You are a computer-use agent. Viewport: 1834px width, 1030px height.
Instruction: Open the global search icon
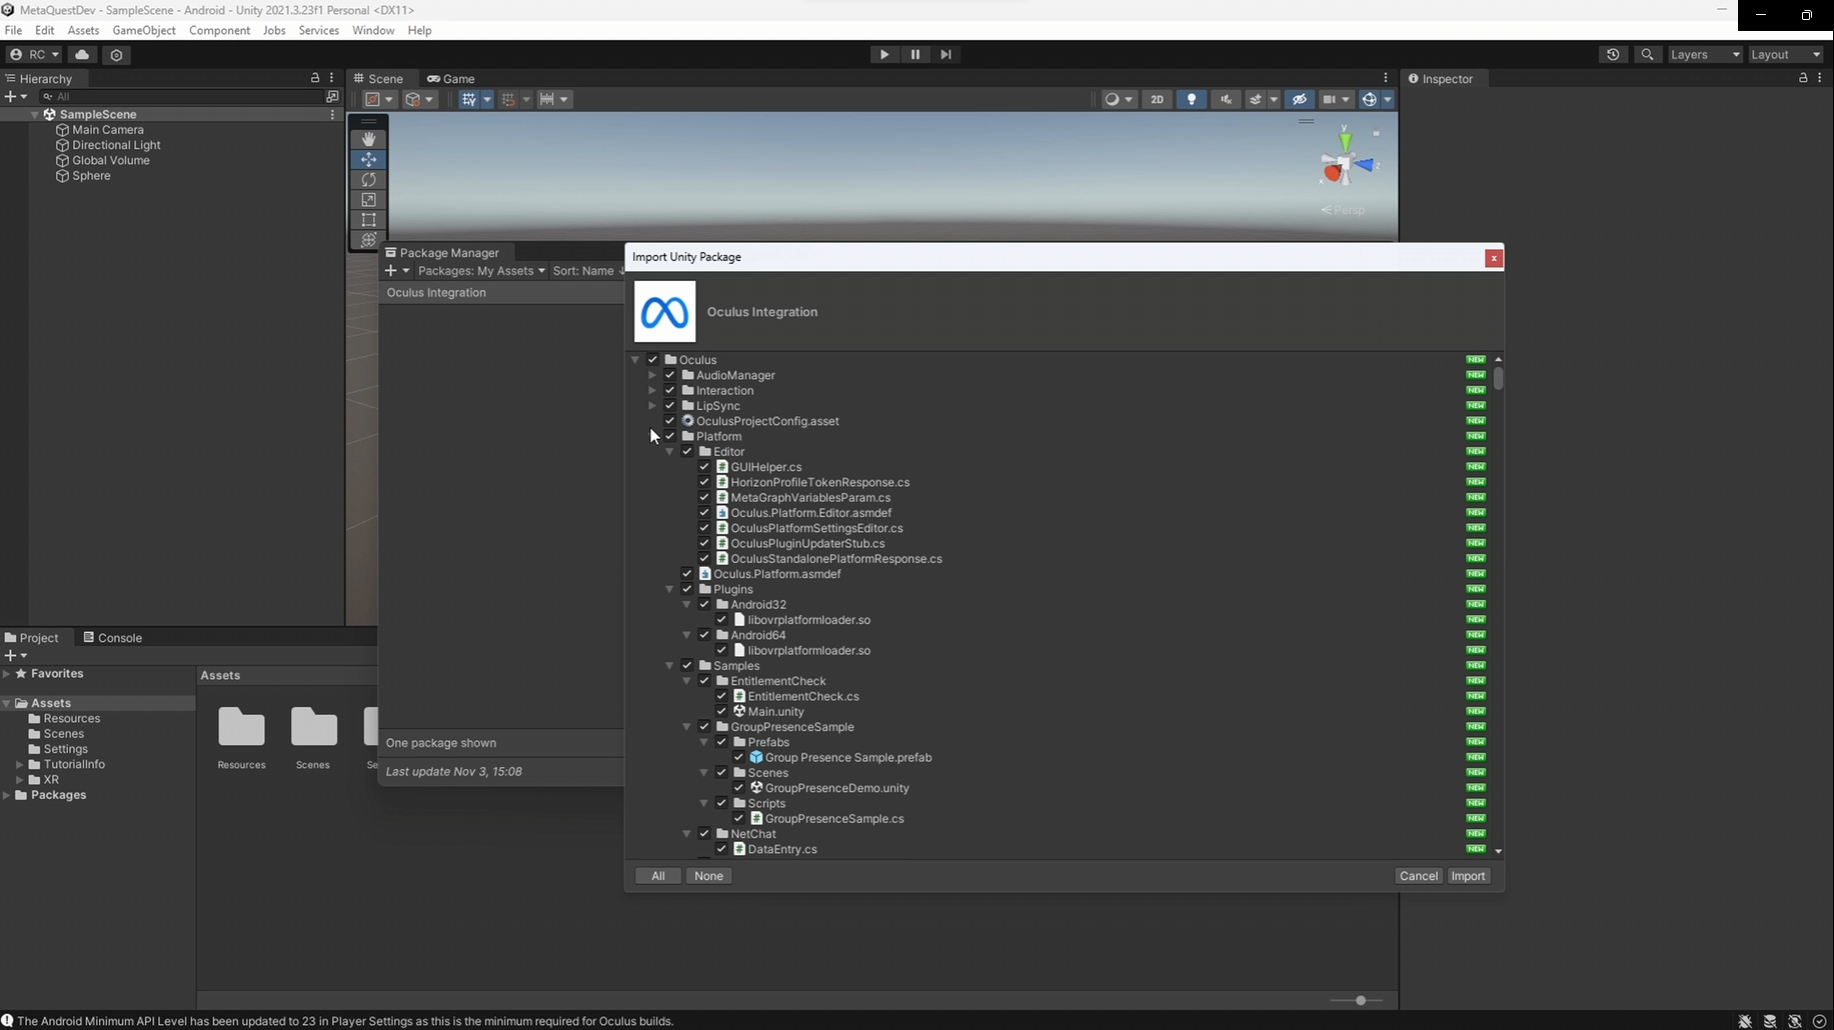pyautogui.click(x=1647, y=54)
